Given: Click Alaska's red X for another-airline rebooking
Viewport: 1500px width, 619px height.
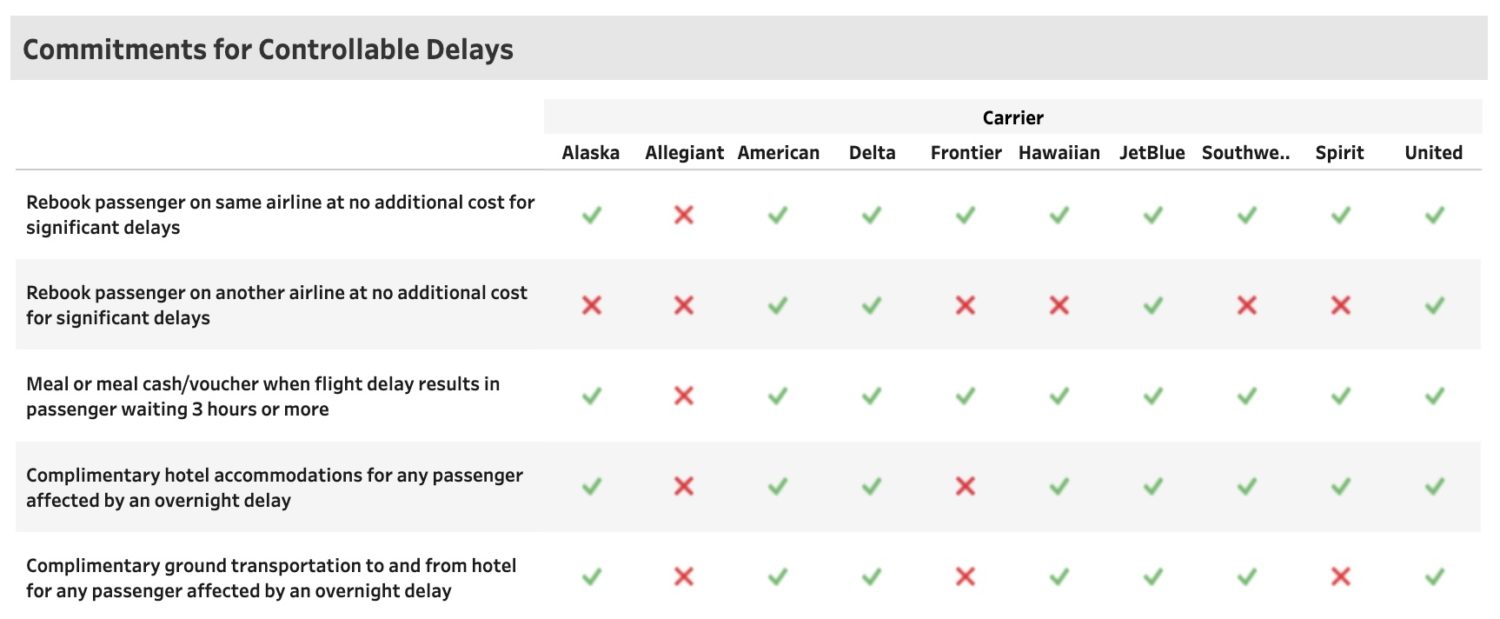Looking at the screenshot, I should (592, 305).
